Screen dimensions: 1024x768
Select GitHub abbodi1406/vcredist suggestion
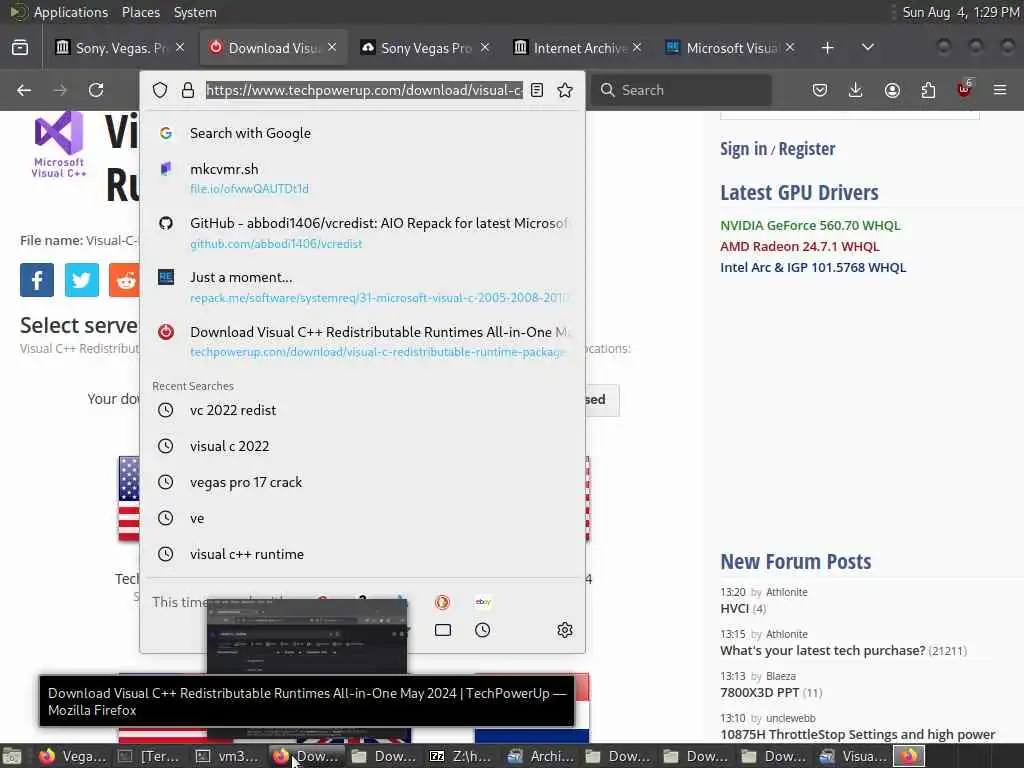tap(362, 232)
